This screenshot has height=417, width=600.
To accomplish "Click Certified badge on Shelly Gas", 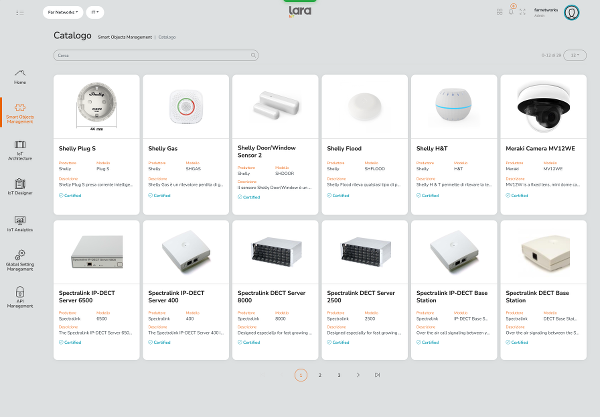I will click(159, 195).
